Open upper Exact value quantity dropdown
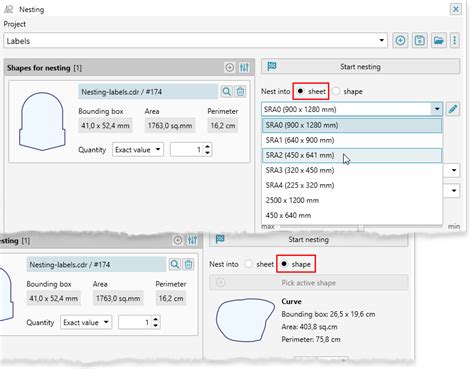Image resolution: width=474 pixels, height=369 pixels. point(138,150)
